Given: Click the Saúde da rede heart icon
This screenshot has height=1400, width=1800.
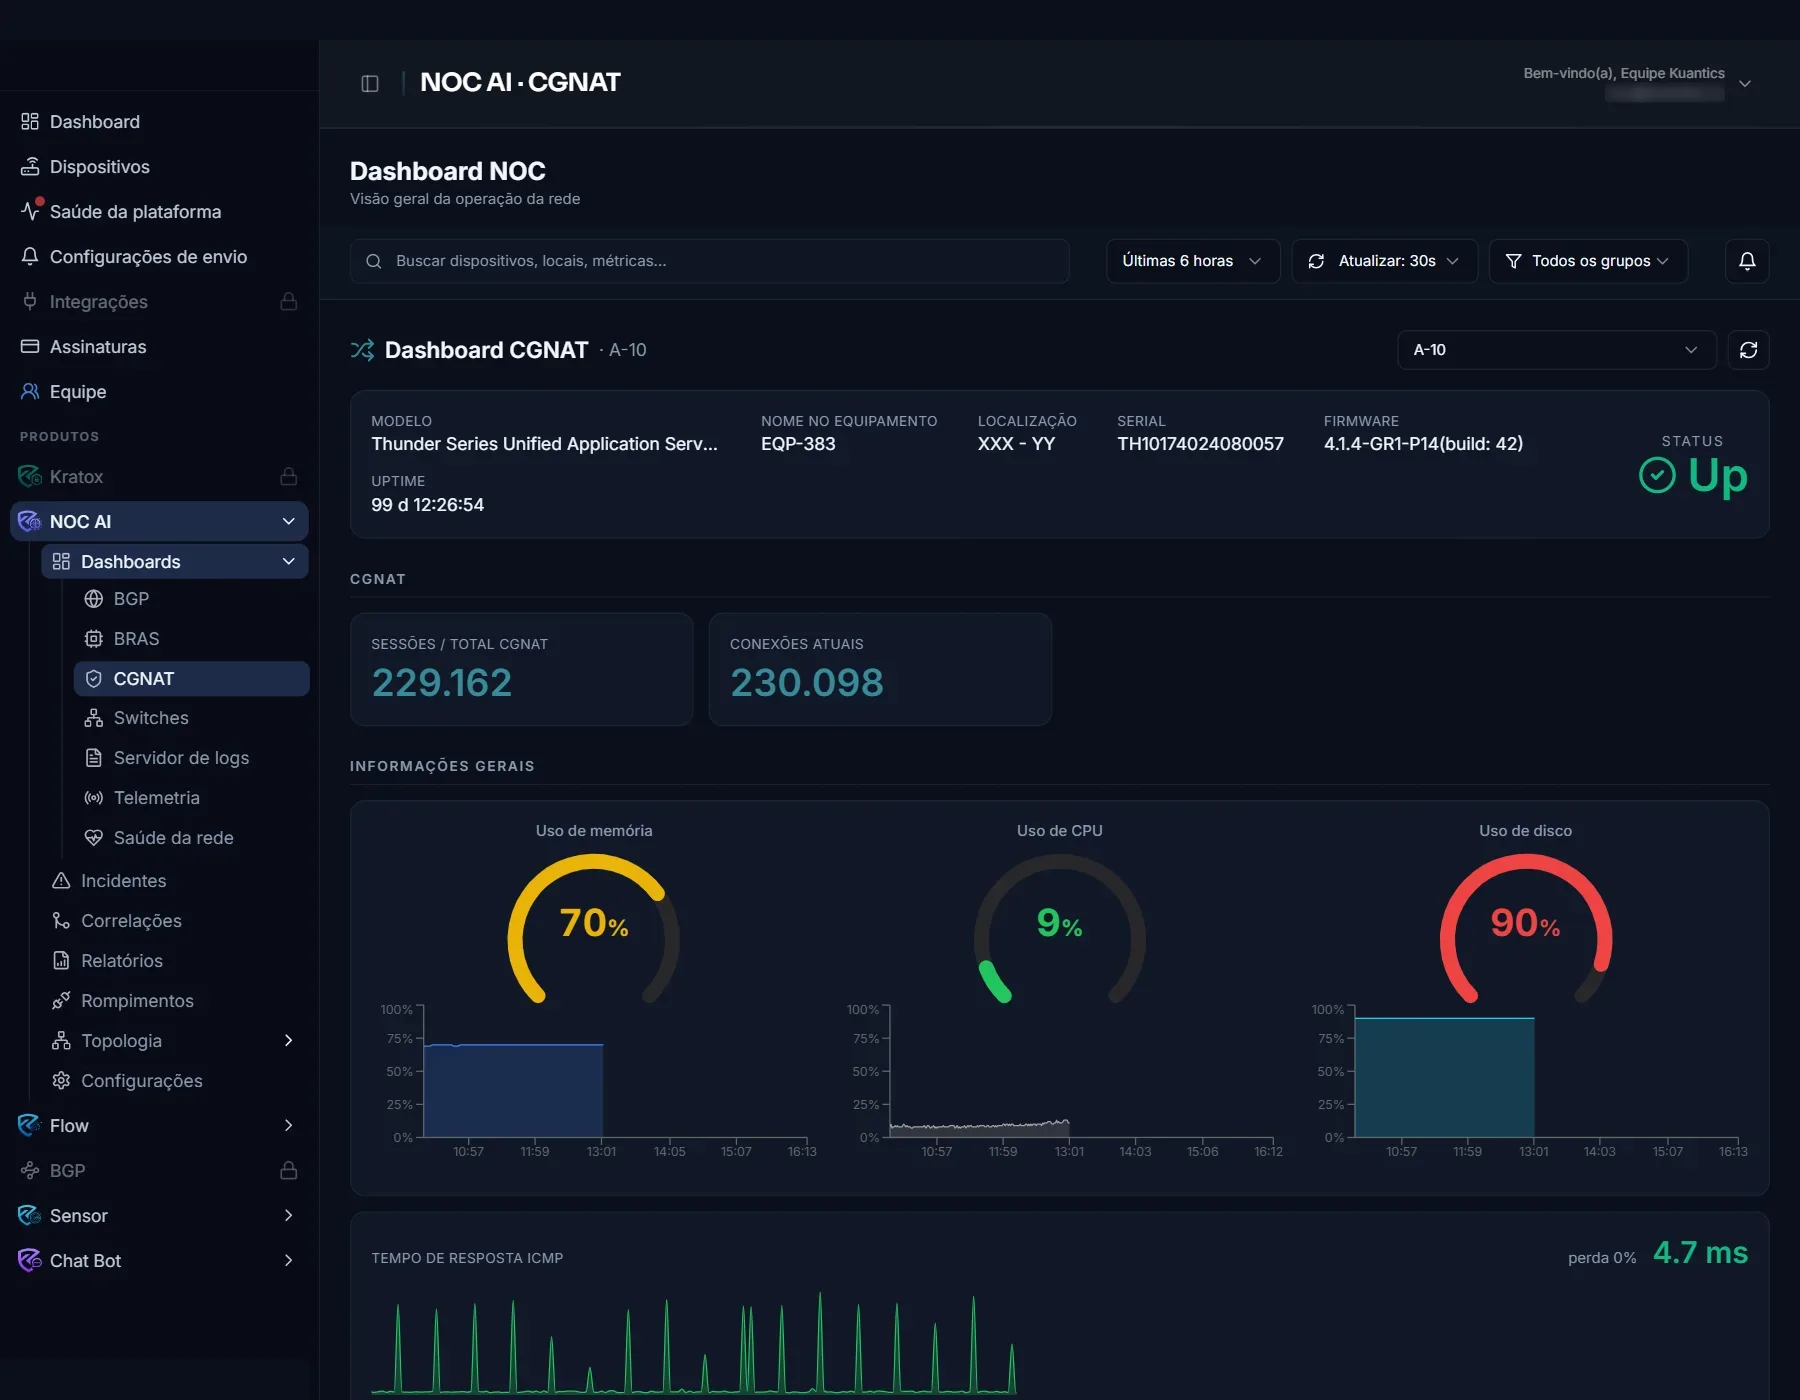Looking at the screenshot, I should [94, 838].
